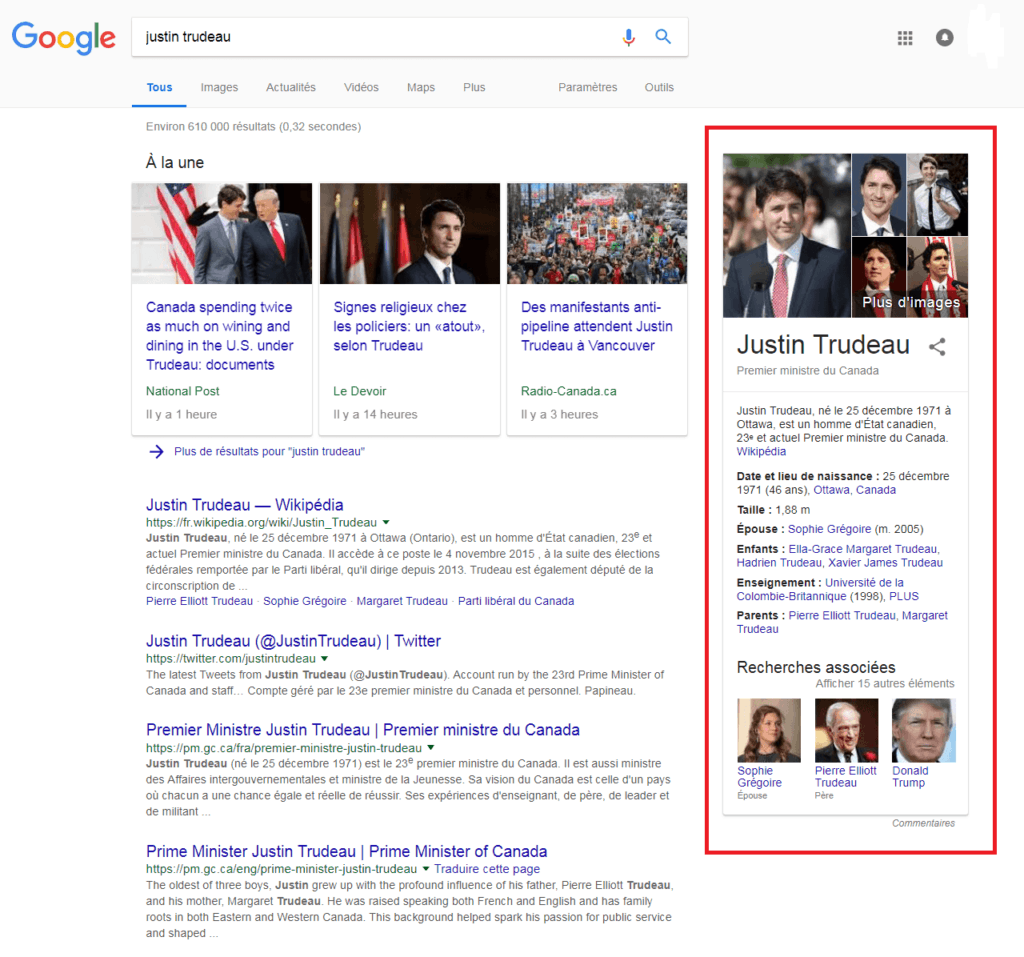Viewport: 1024px width, 957px height.
Task: Click Sophie Grégoire related search photo
Action: coord(769,730)
